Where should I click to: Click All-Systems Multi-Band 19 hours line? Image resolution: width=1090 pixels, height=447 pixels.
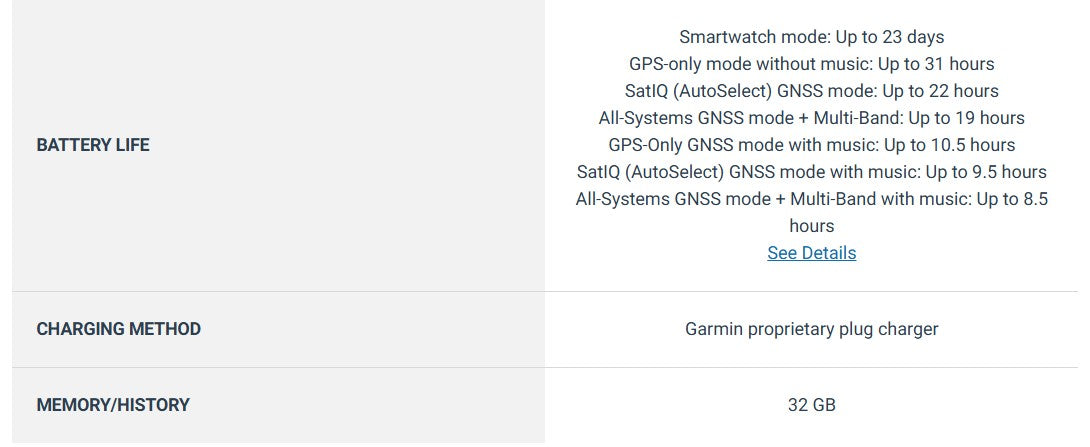coord(811,118)
